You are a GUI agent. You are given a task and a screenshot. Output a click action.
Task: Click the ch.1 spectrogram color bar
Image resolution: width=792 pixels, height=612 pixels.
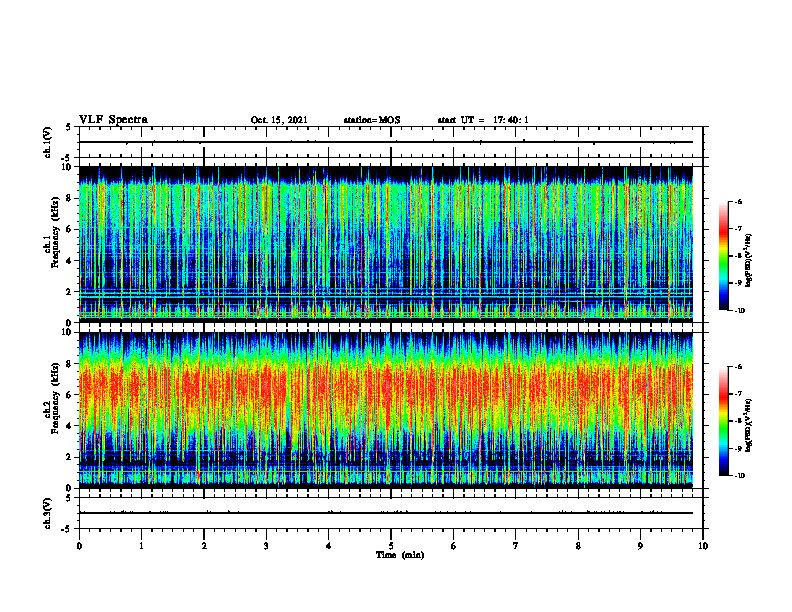pyautogui.click(x=723, y=256)
